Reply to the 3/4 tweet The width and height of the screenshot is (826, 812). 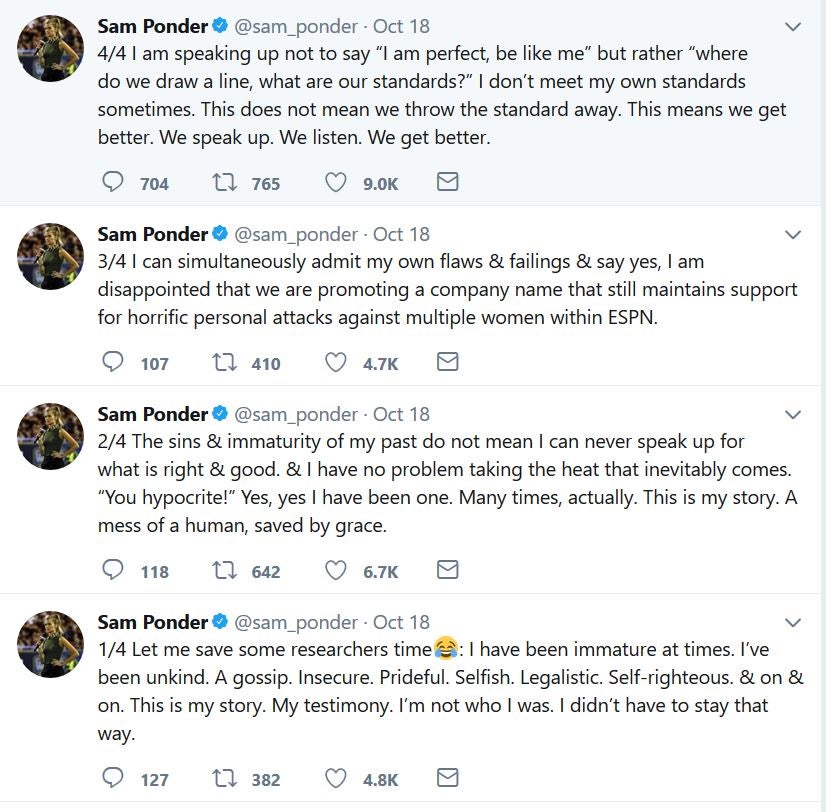click(x=114, y=362)
